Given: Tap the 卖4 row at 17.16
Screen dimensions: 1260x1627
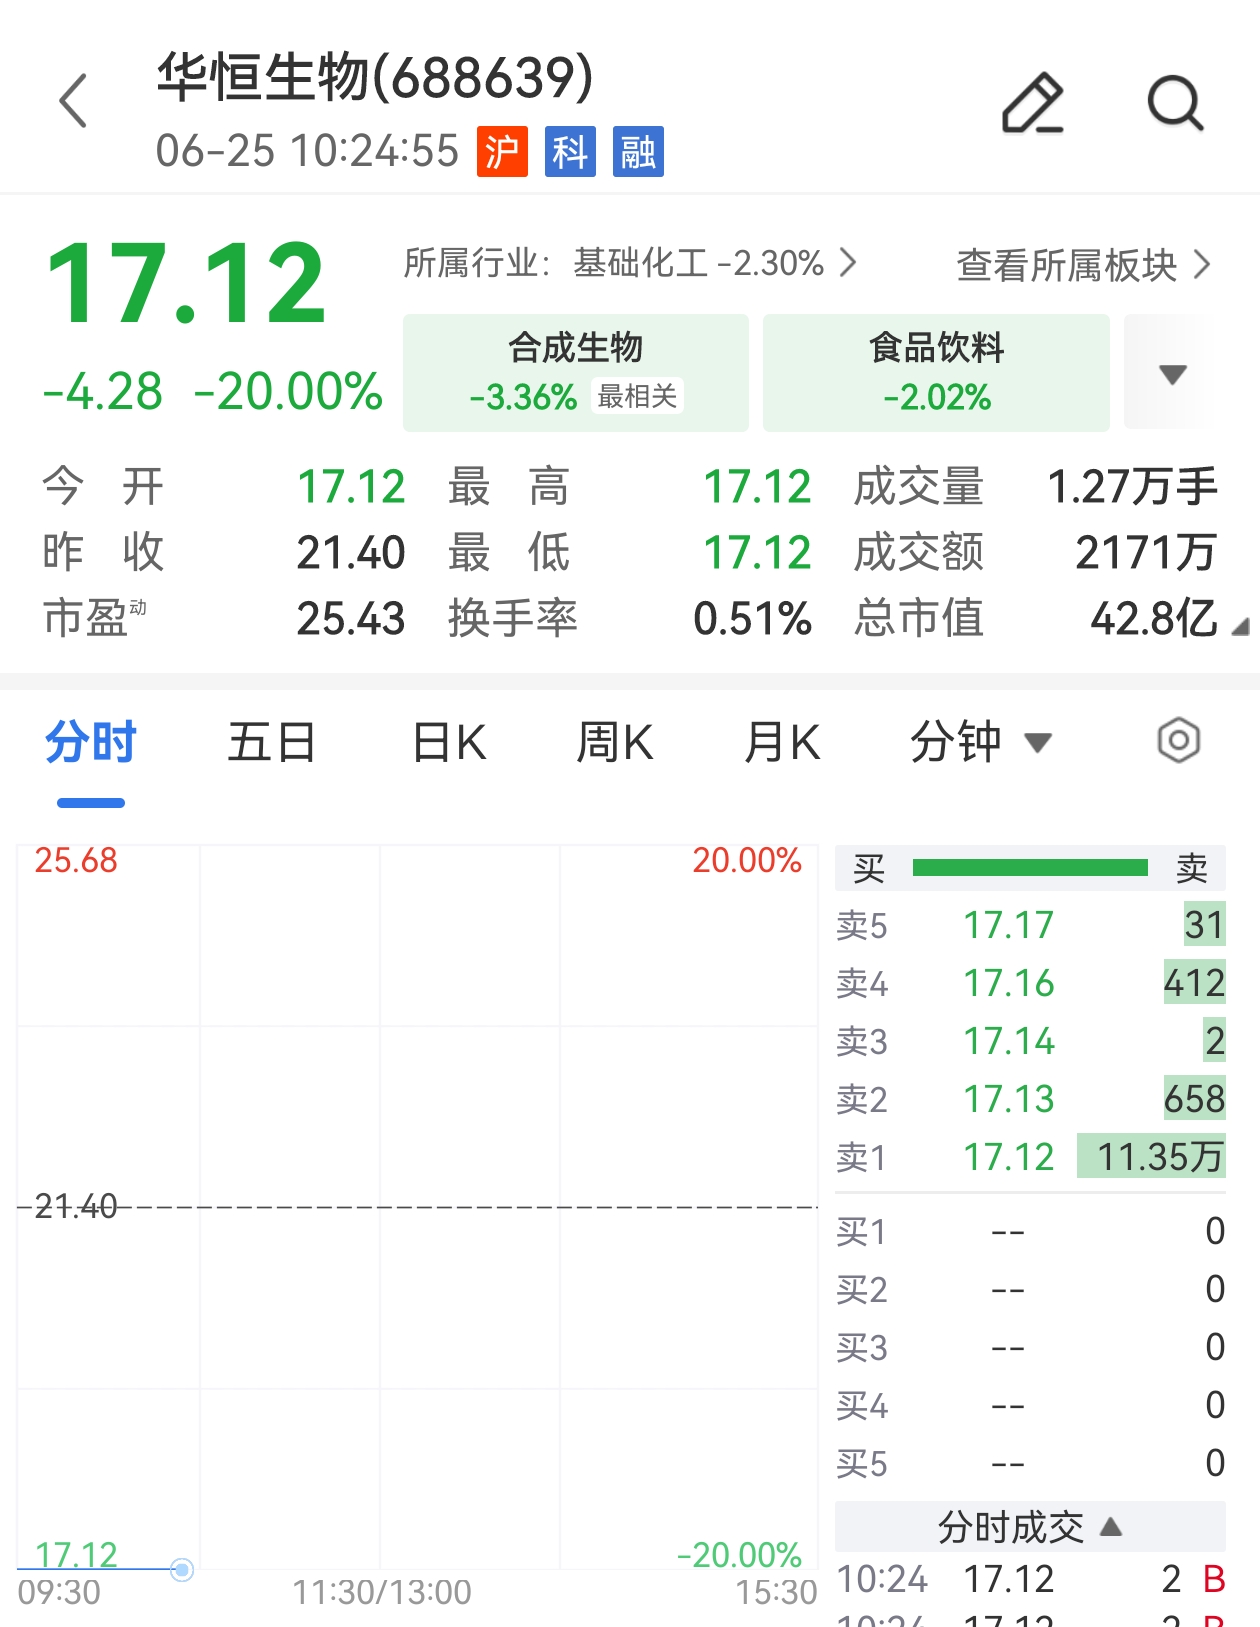Looking at the screenshot, I should [1030, 983].
